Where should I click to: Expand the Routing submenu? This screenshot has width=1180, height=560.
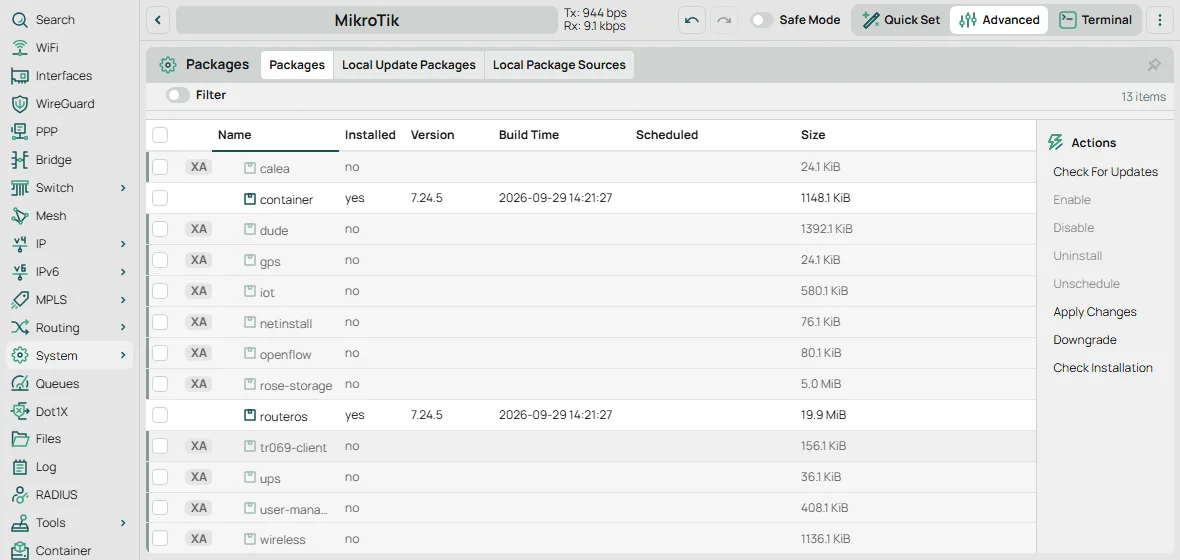(x=123, y=327)
